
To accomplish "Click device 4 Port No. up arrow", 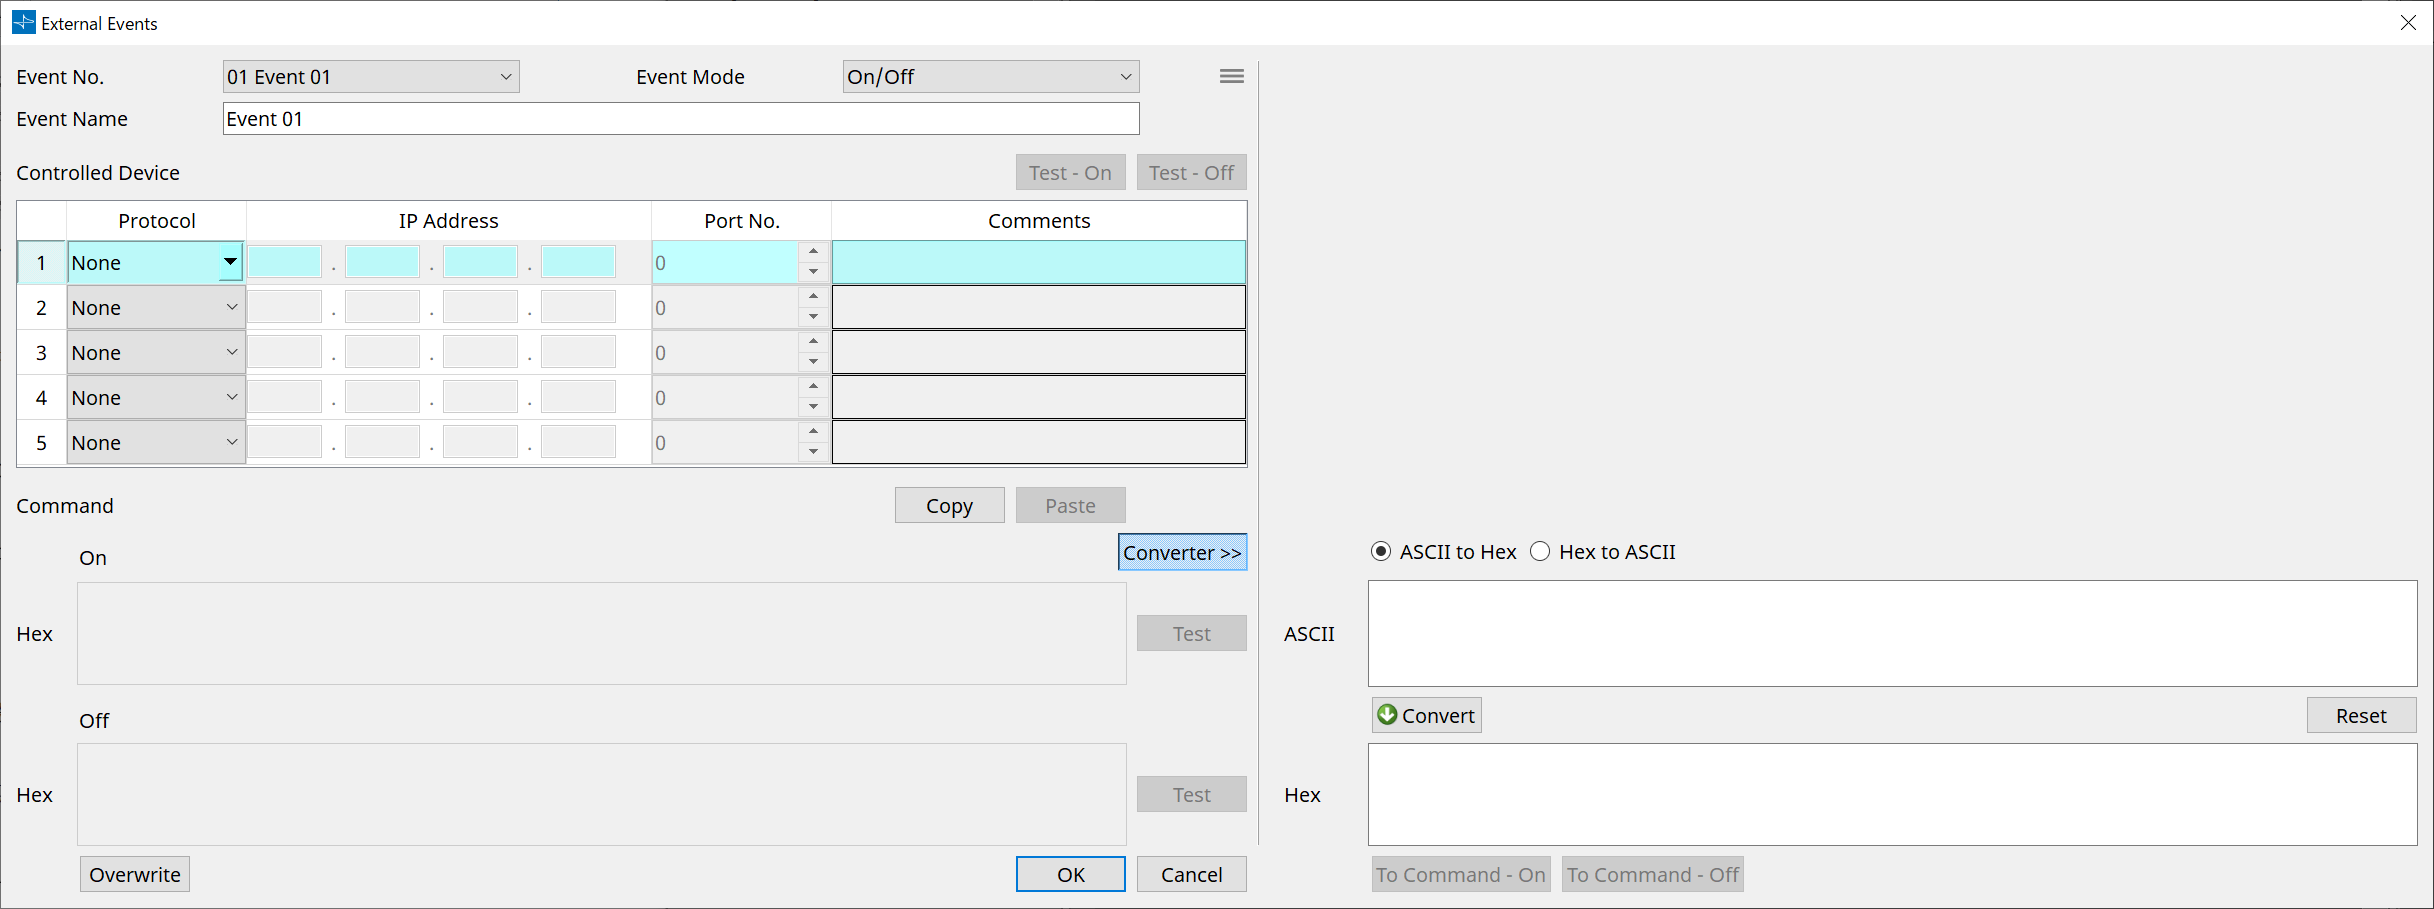I will (813, 386).
